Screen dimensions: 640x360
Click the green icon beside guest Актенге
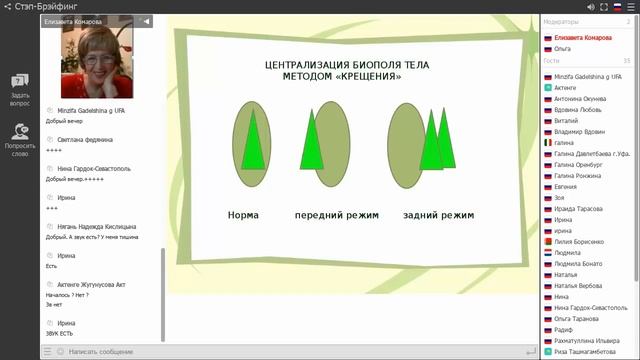tap(548, 88)
